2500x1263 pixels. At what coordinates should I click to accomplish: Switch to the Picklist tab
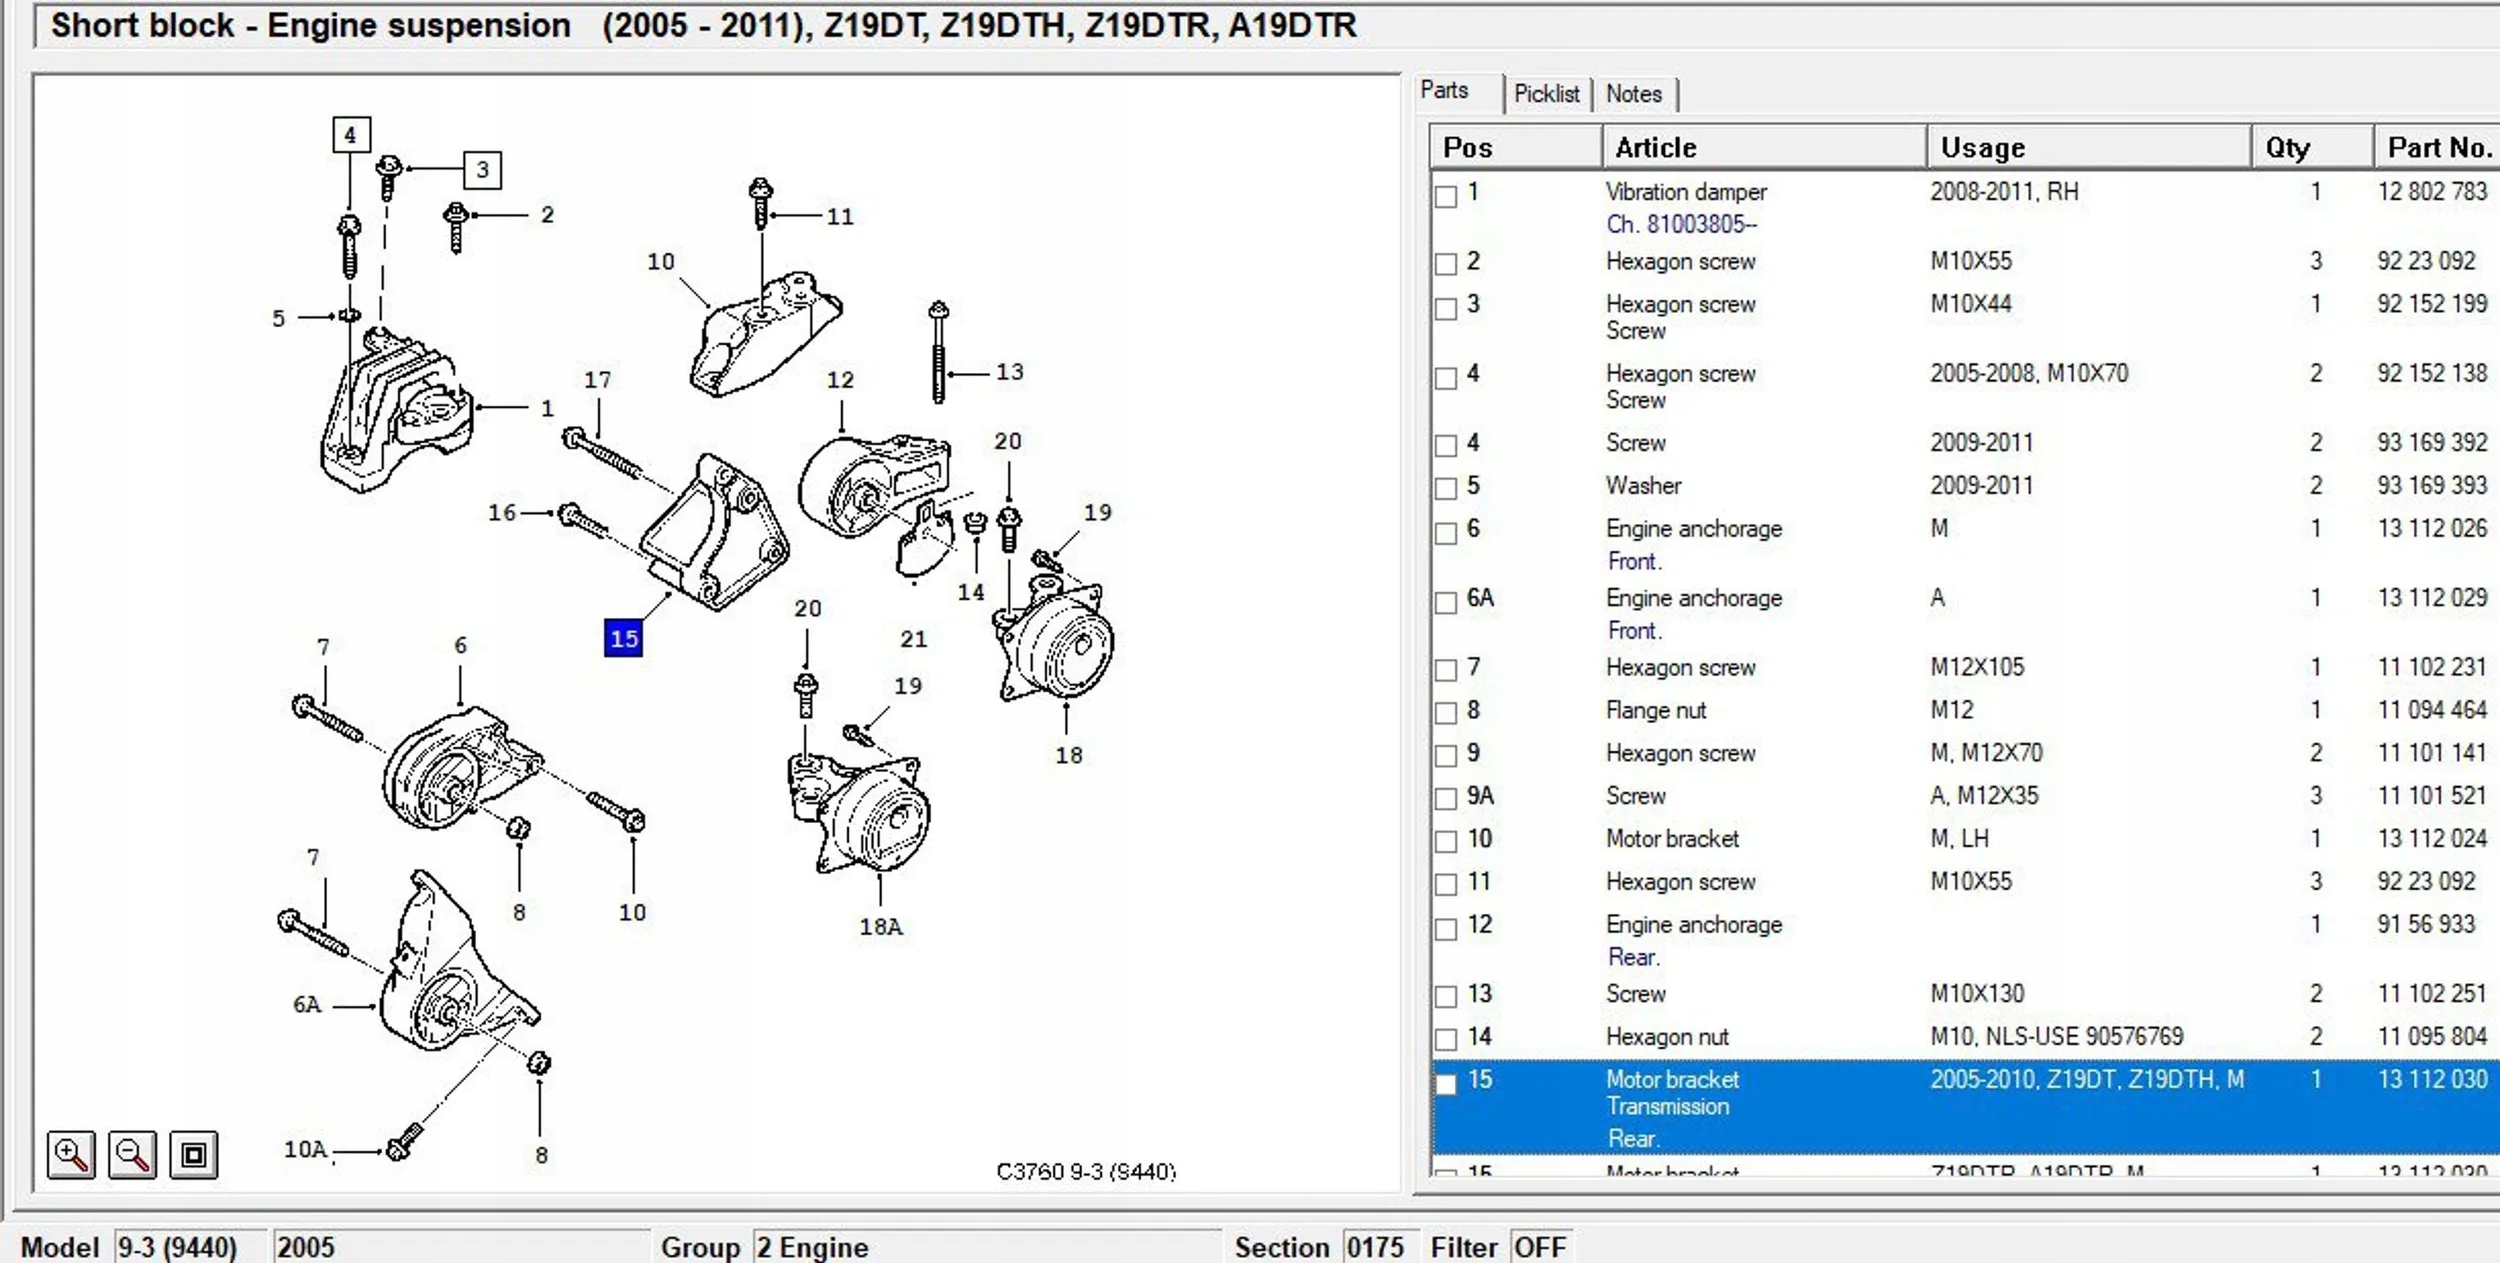[x=1546, y=94]
